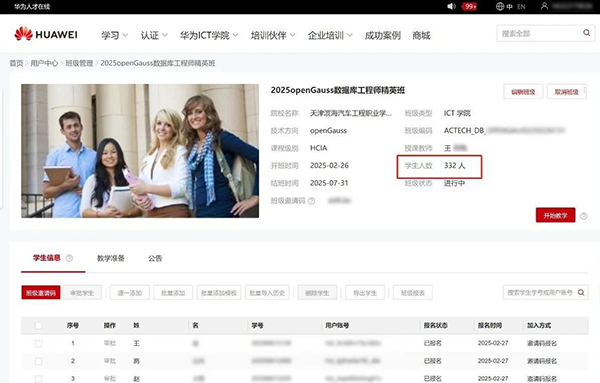Check the checkbox for row 3 赵
This screenshot has width=600, height=383.
38,379
